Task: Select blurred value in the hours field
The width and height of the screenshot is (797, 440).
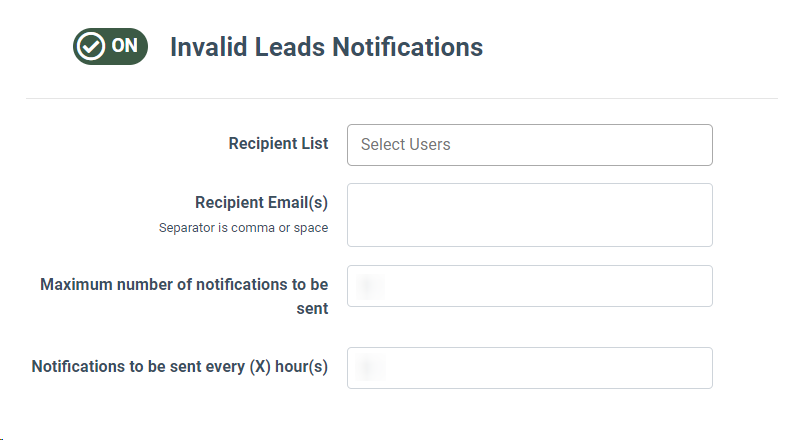Action: (x=370, y=367)
